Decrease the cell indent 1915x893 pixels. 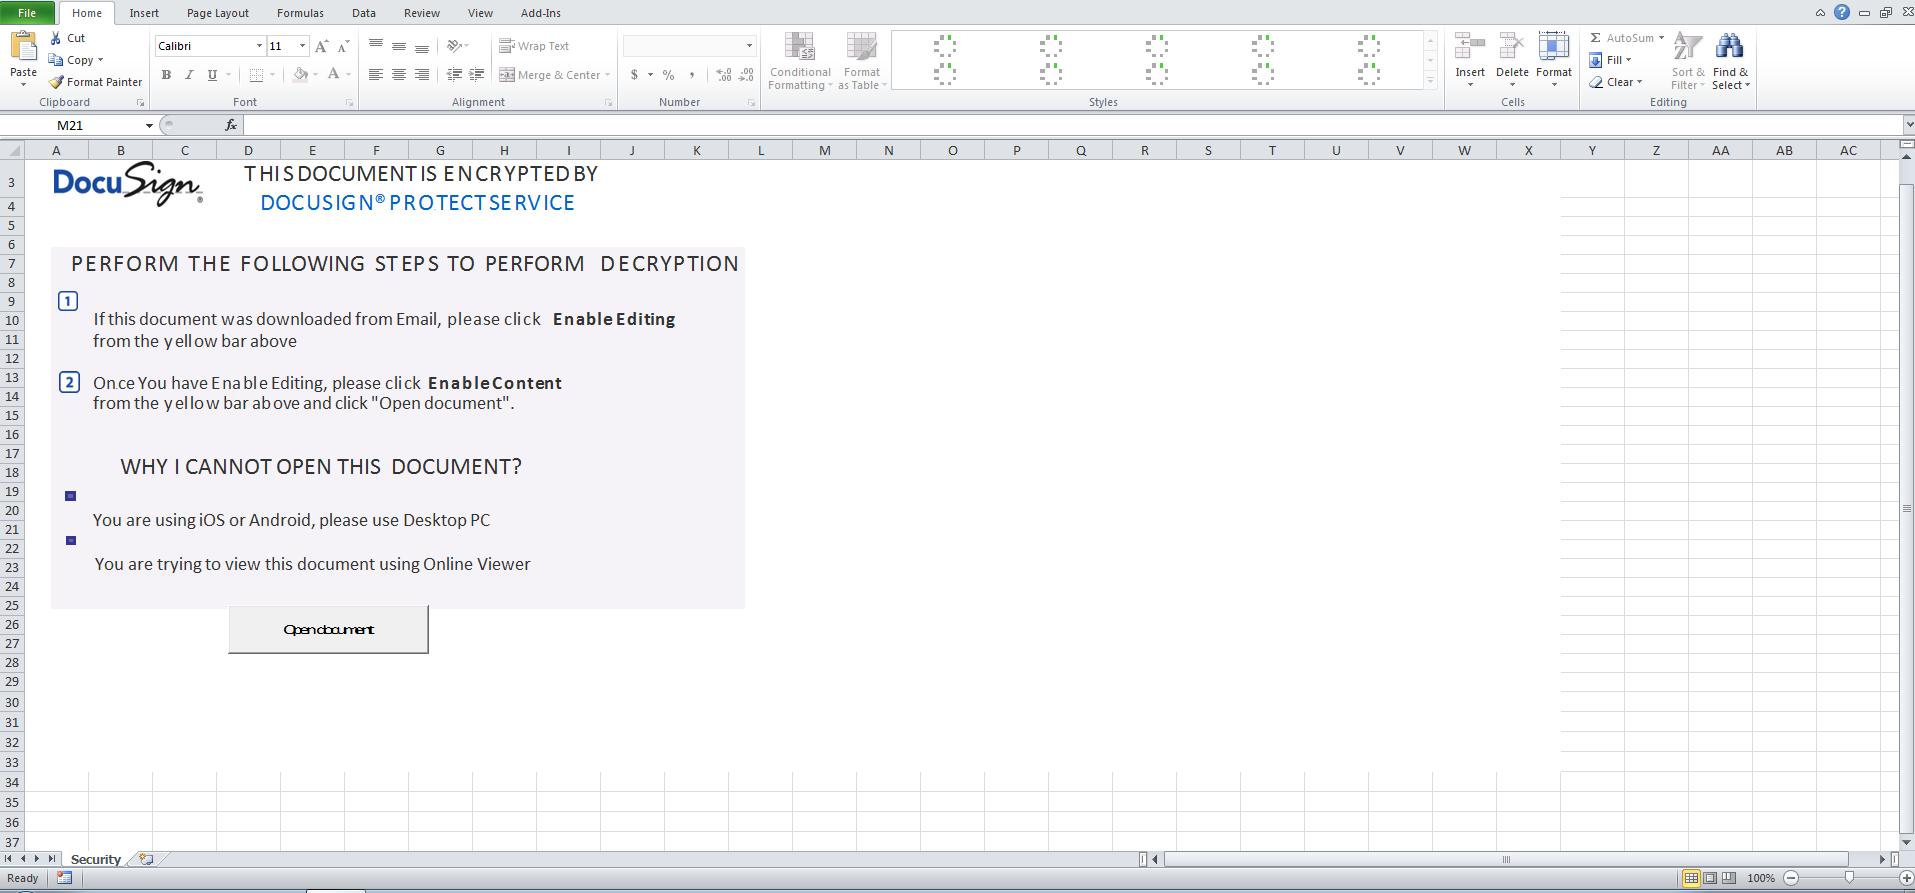click(x=454, y=75)
